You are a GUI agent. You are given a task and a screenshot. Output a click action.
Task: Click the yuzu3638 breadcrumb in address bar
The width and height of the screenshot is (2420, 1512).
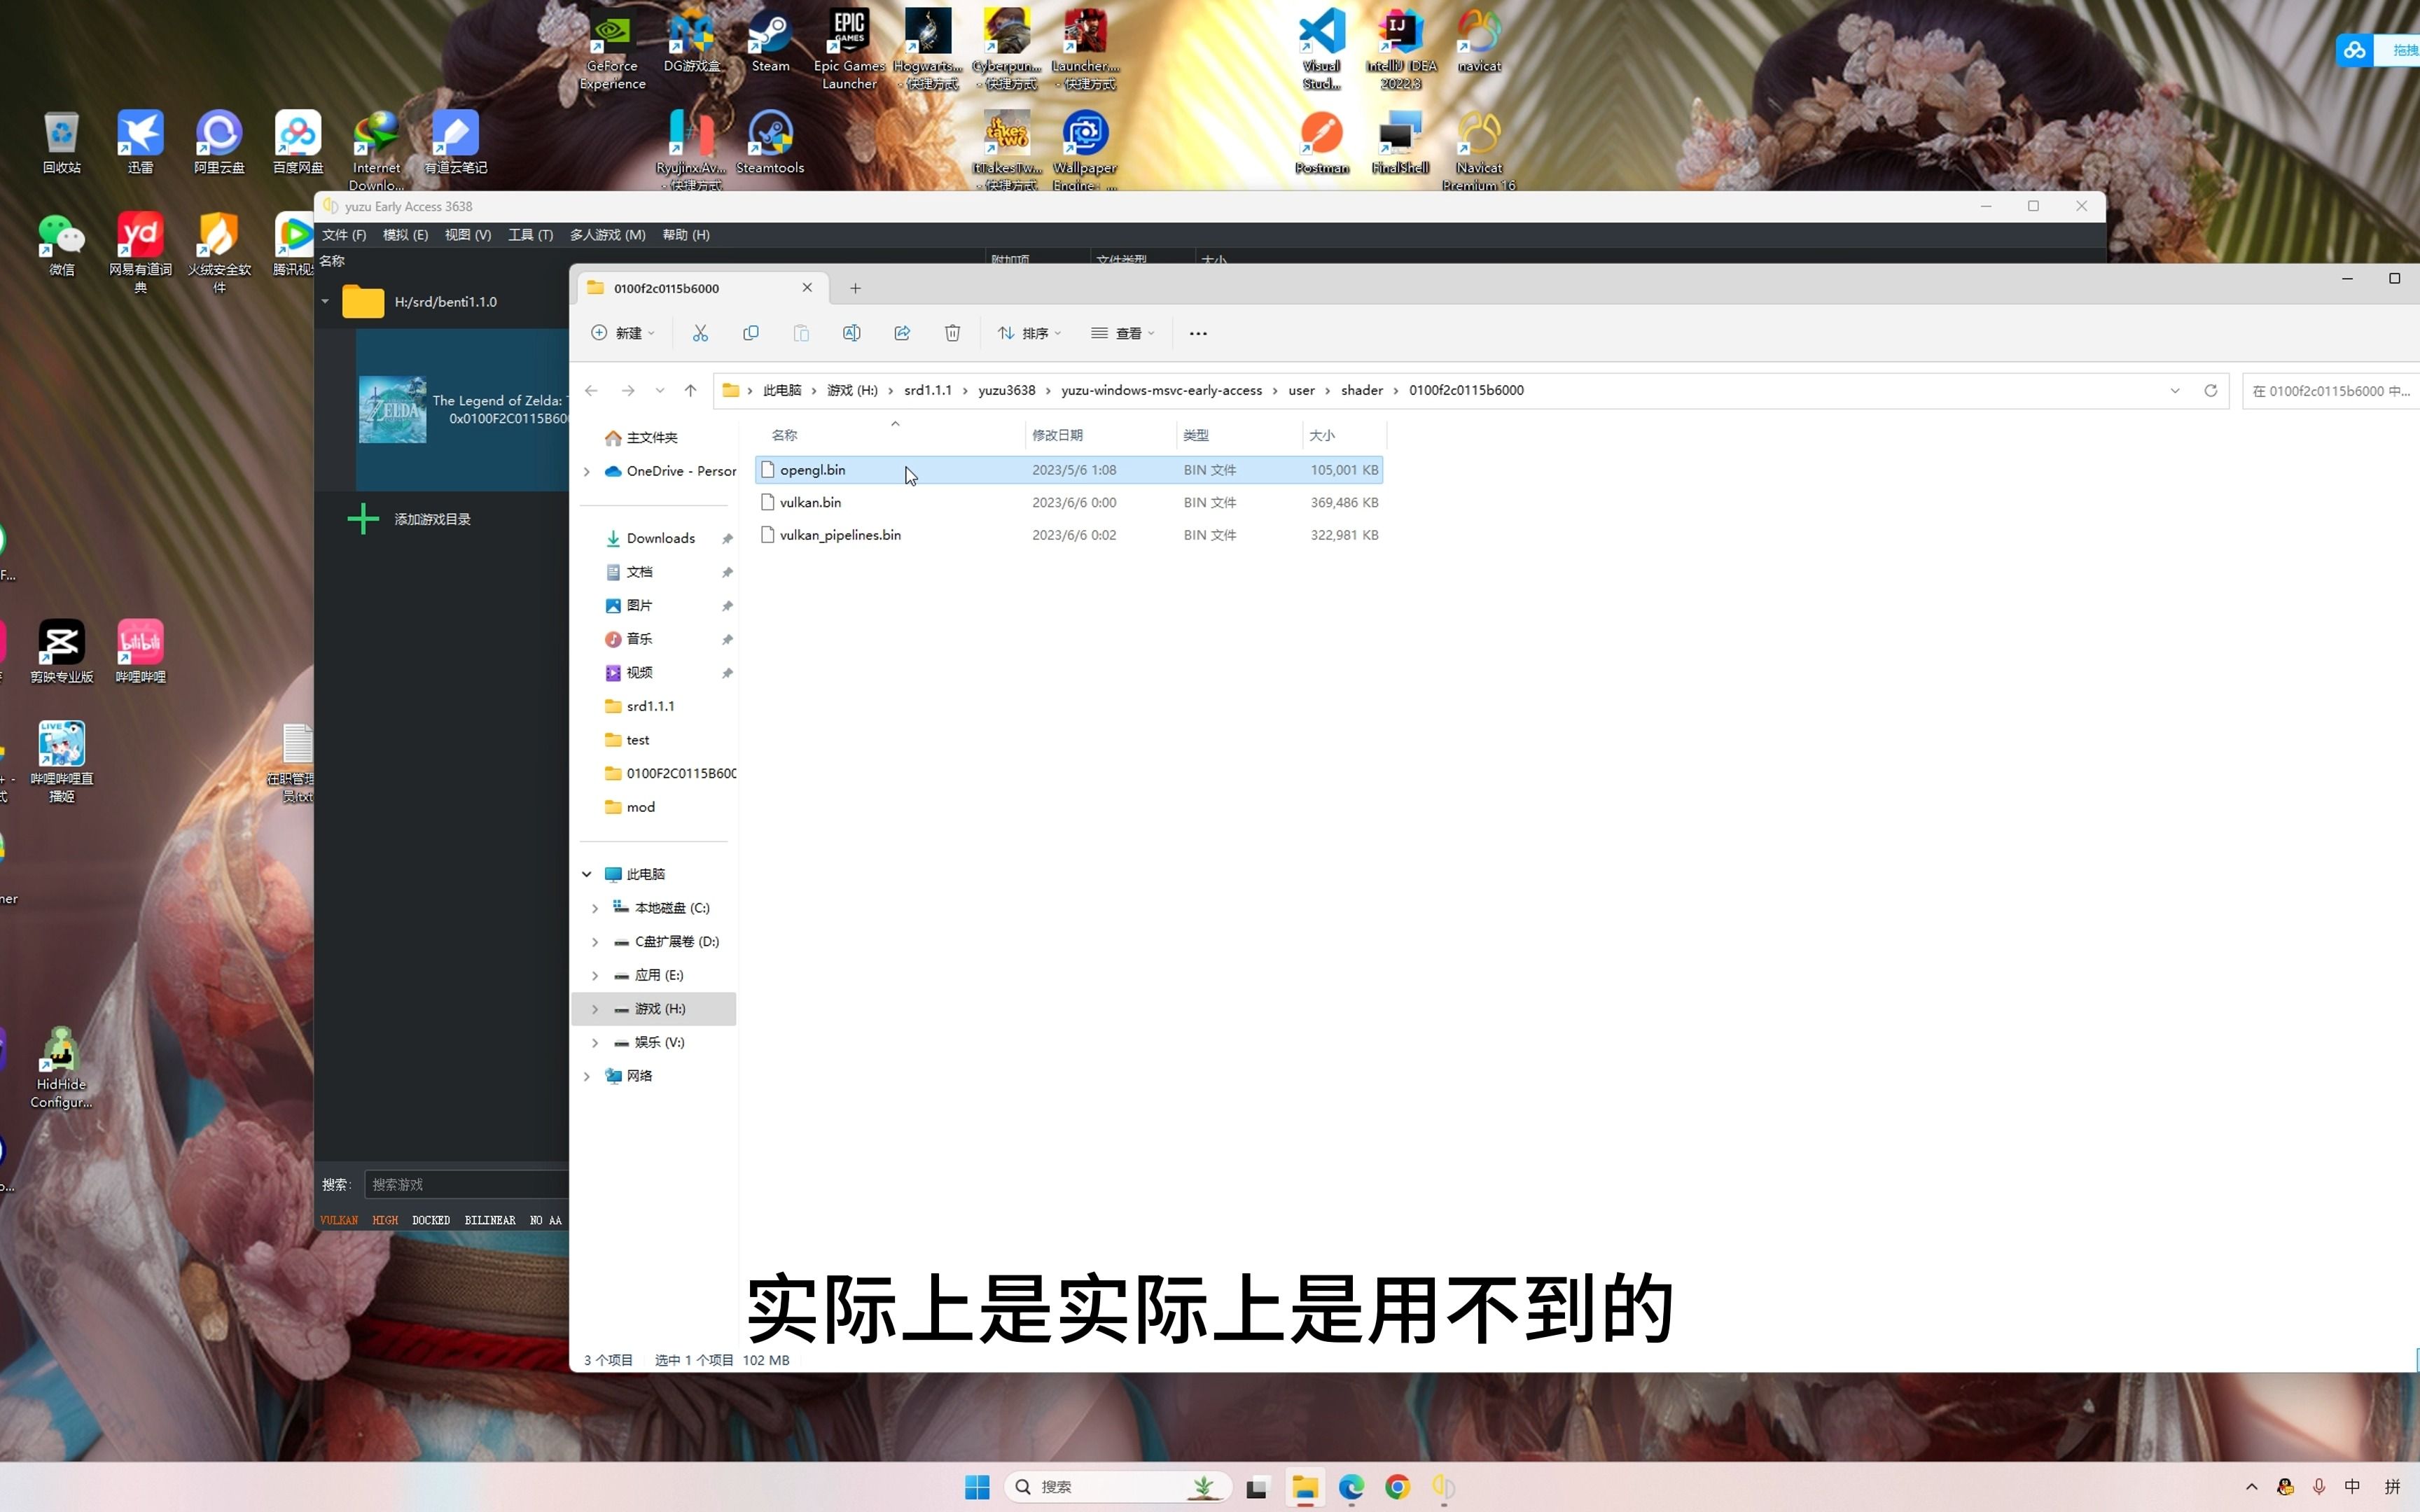tap(1007, 390)
